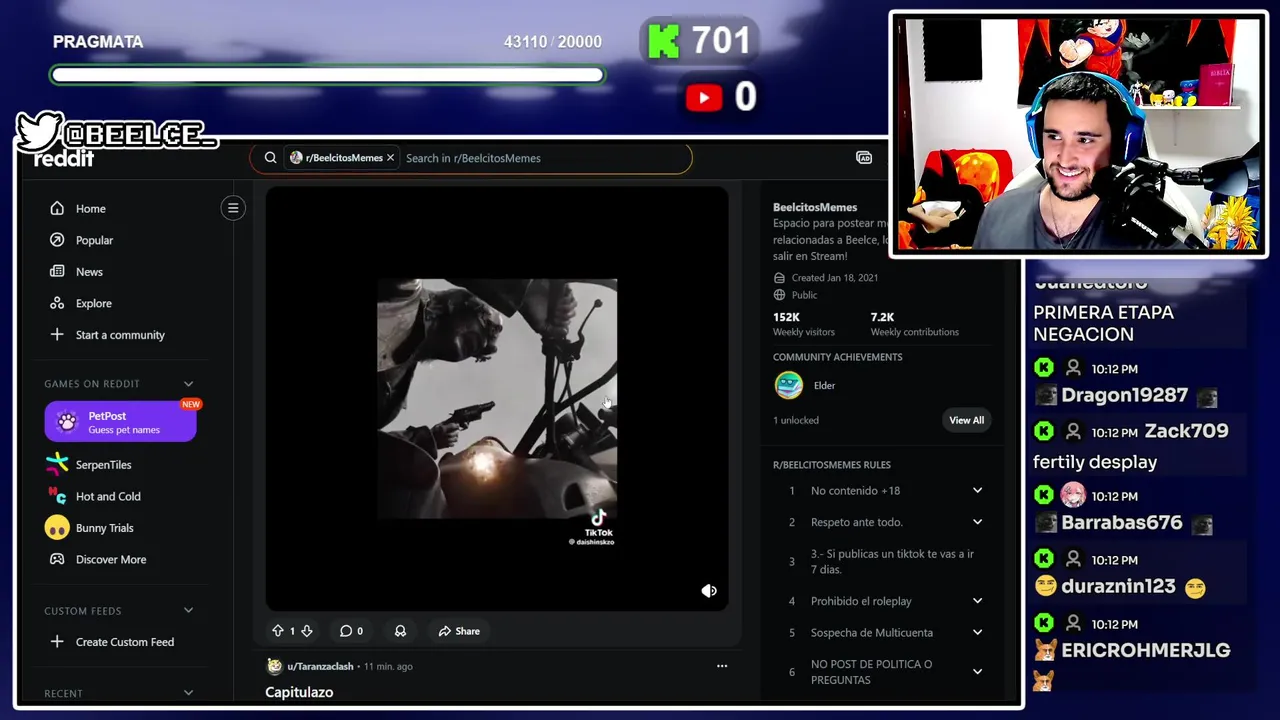This screenshot has width=1280, height=720.
Task: Collapse the Games on Reddit section
Action: 188,384
